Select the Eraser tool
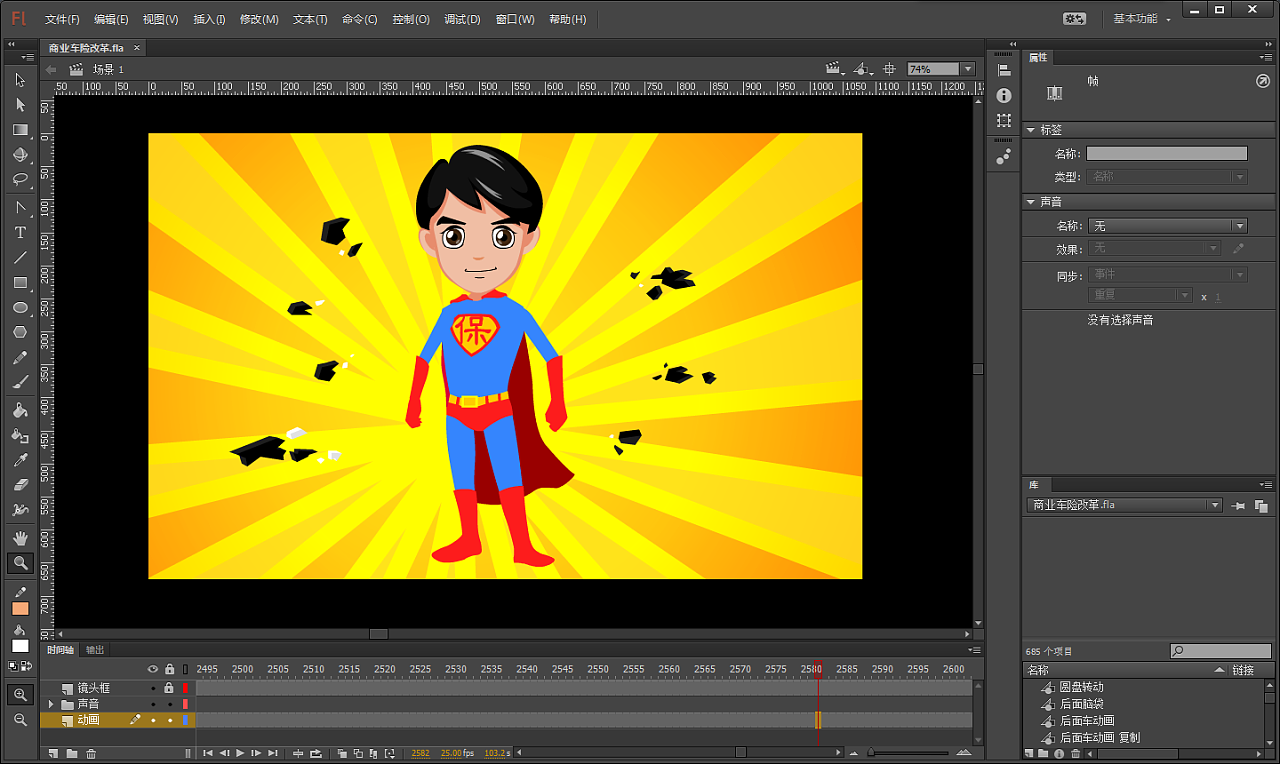 click(x=20, y=486)
